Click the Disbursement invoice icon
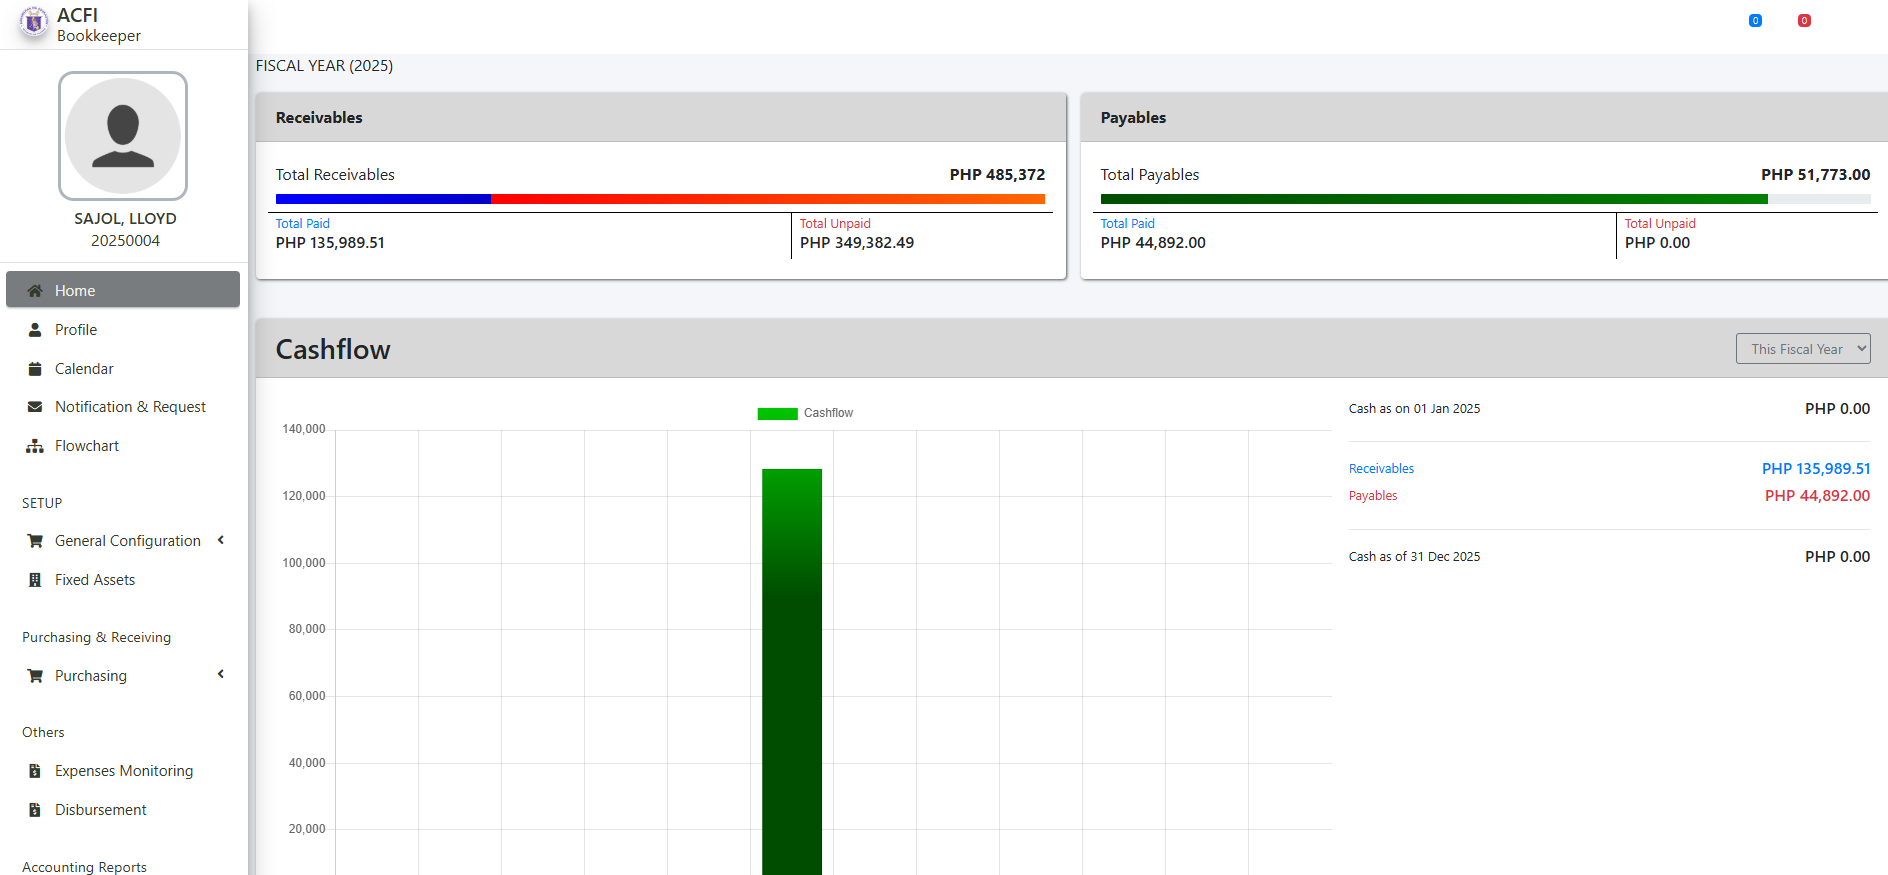The image size is (1888, 875). tap(35, 810)
